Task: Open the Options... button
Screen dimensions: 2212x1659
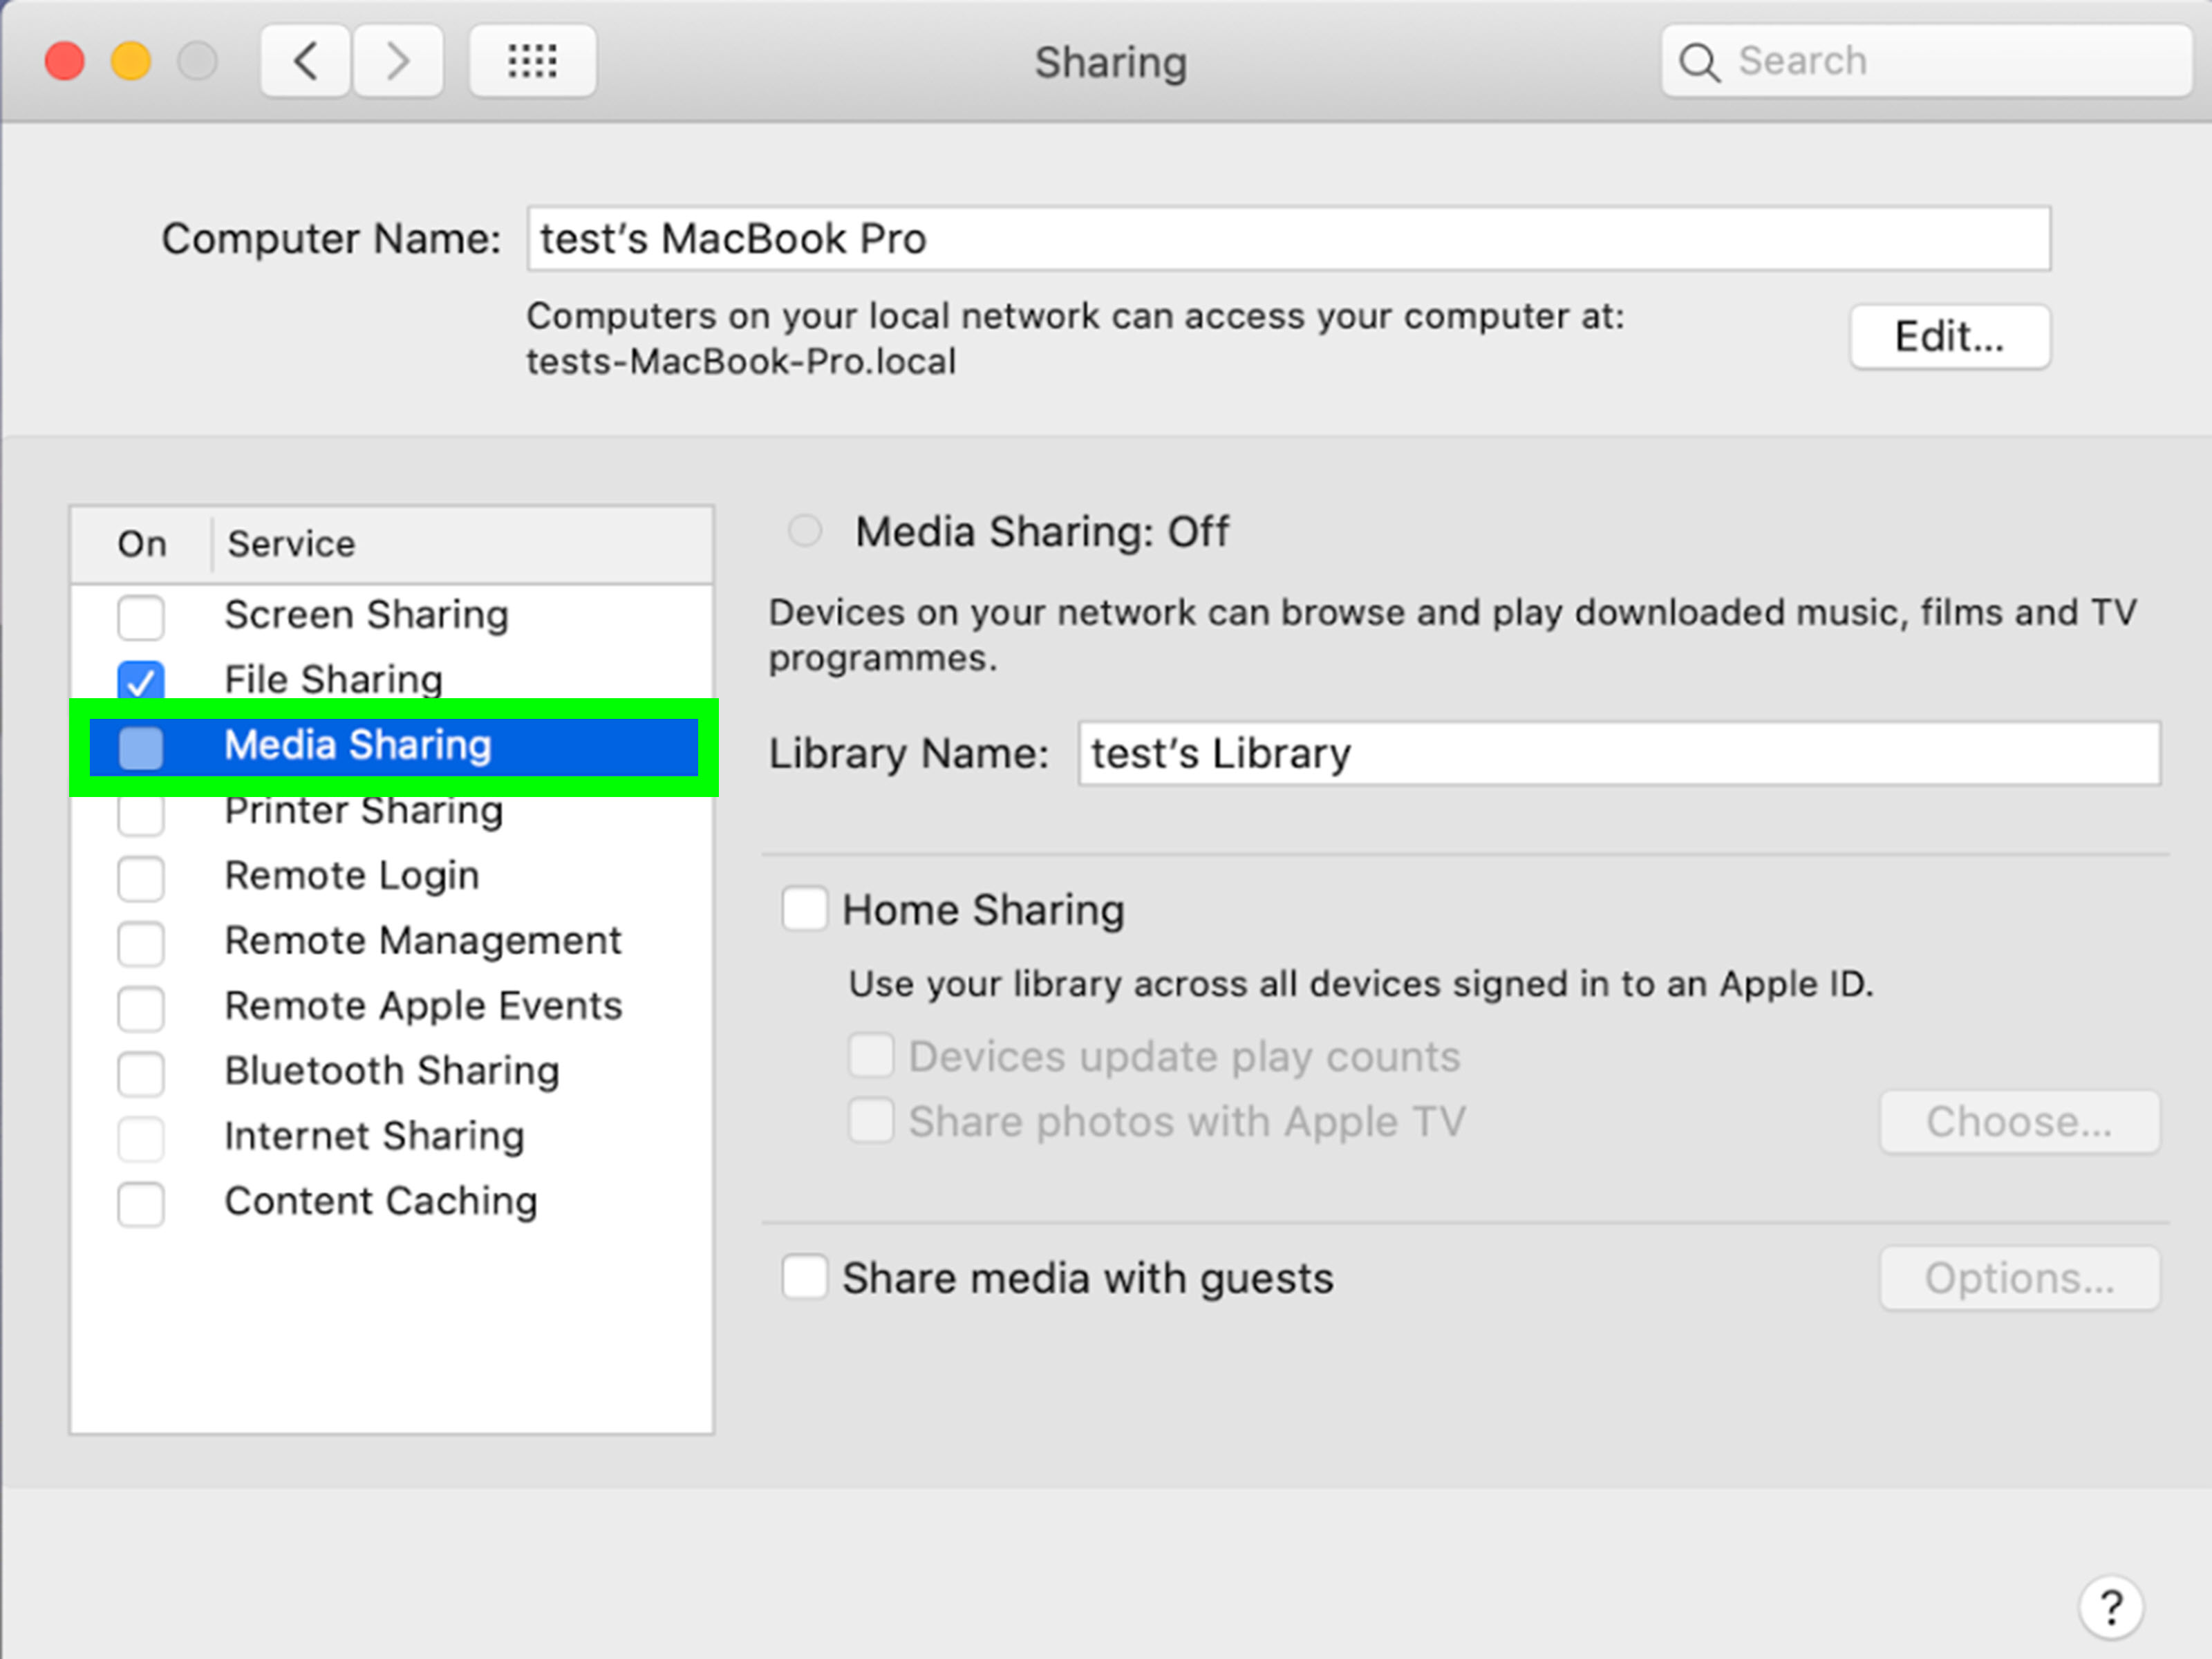Action: [x=2019, y=1277]
